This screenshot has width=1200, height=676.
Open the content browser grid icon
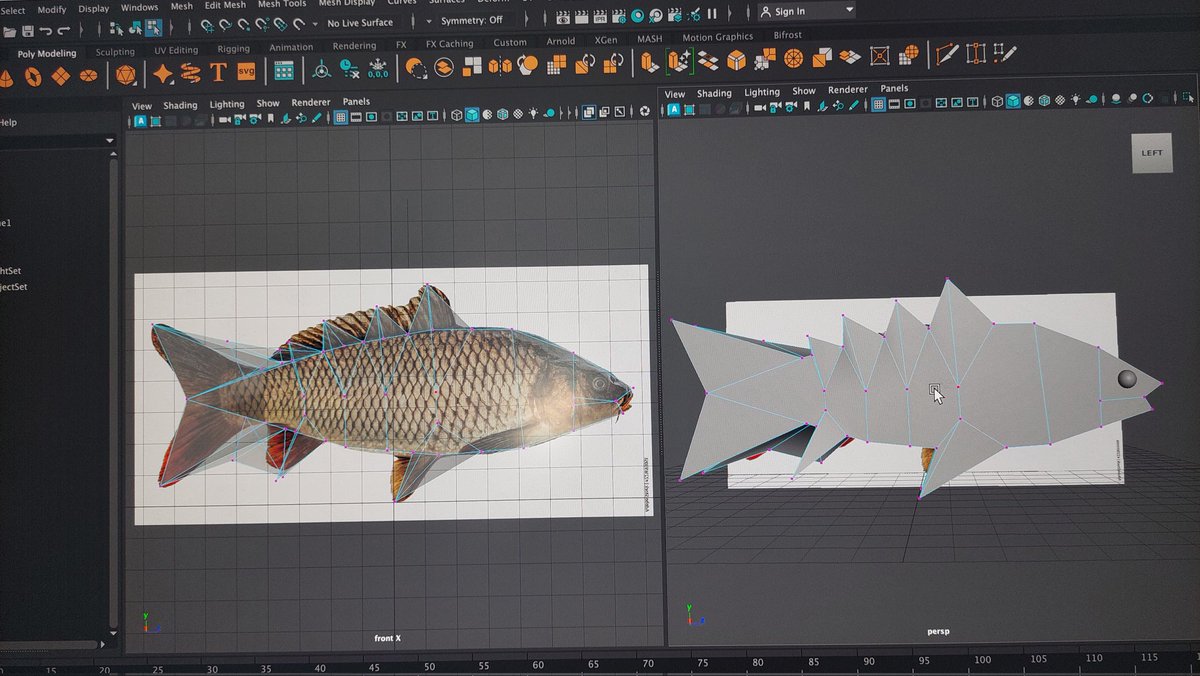(x=284, y=70)
